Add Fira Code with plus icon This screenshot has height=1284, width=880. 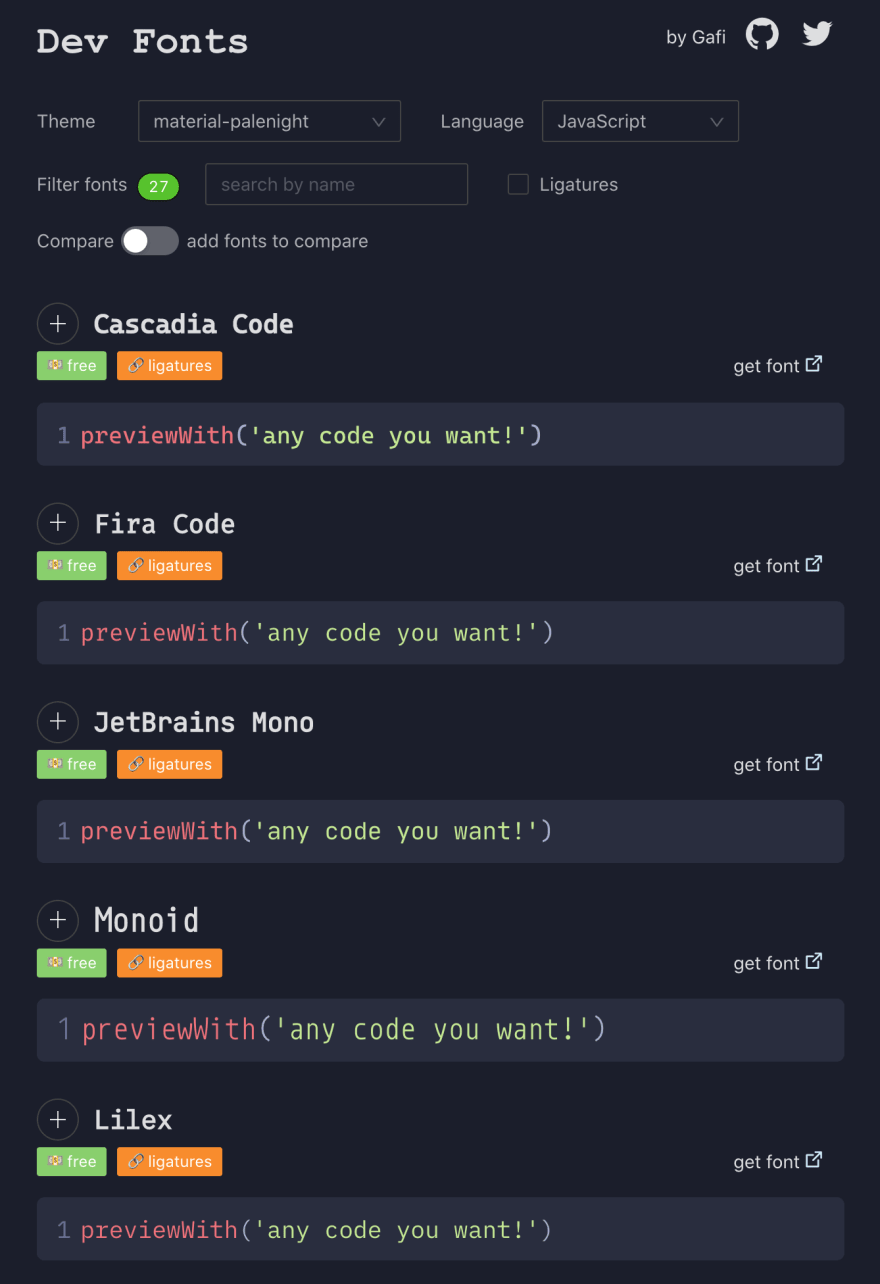pos(58,523)
